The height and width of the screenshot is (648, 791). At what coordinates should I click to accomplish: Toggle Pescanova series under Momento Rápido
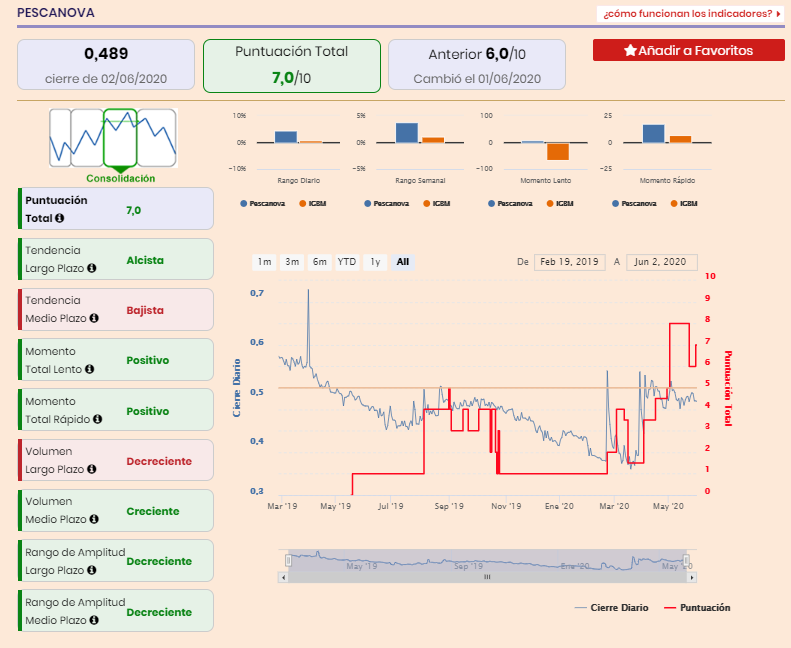[x=634, y=204]
